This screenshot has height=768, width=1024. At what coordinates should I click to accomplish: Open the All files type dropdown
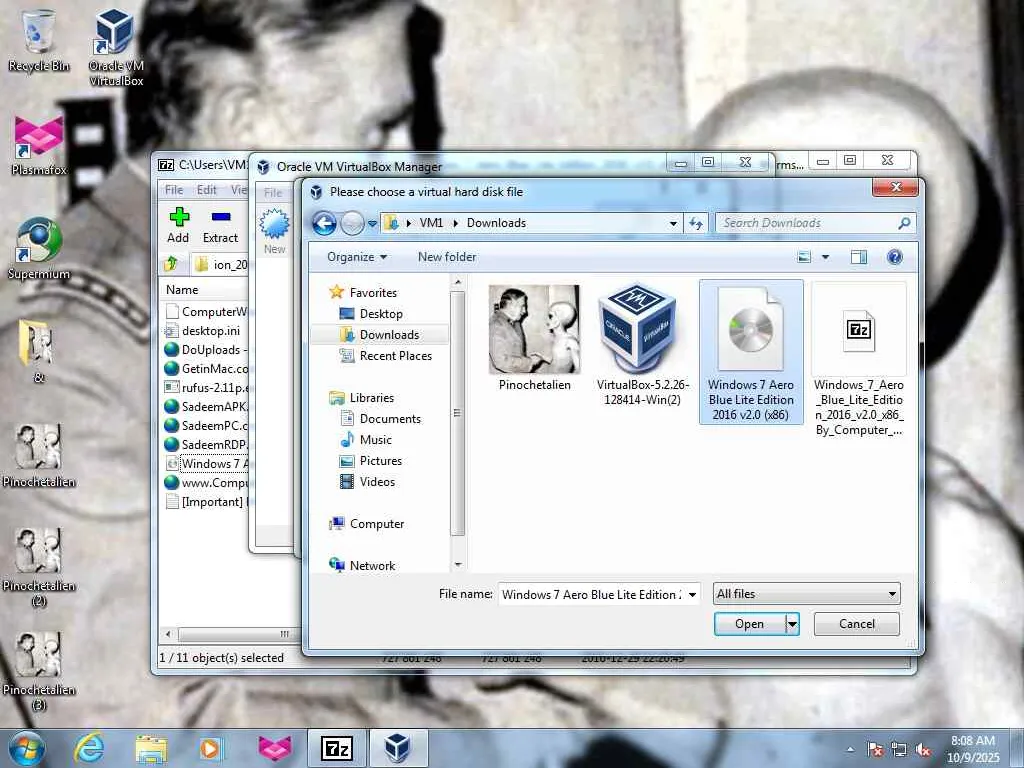coord(807,594)
